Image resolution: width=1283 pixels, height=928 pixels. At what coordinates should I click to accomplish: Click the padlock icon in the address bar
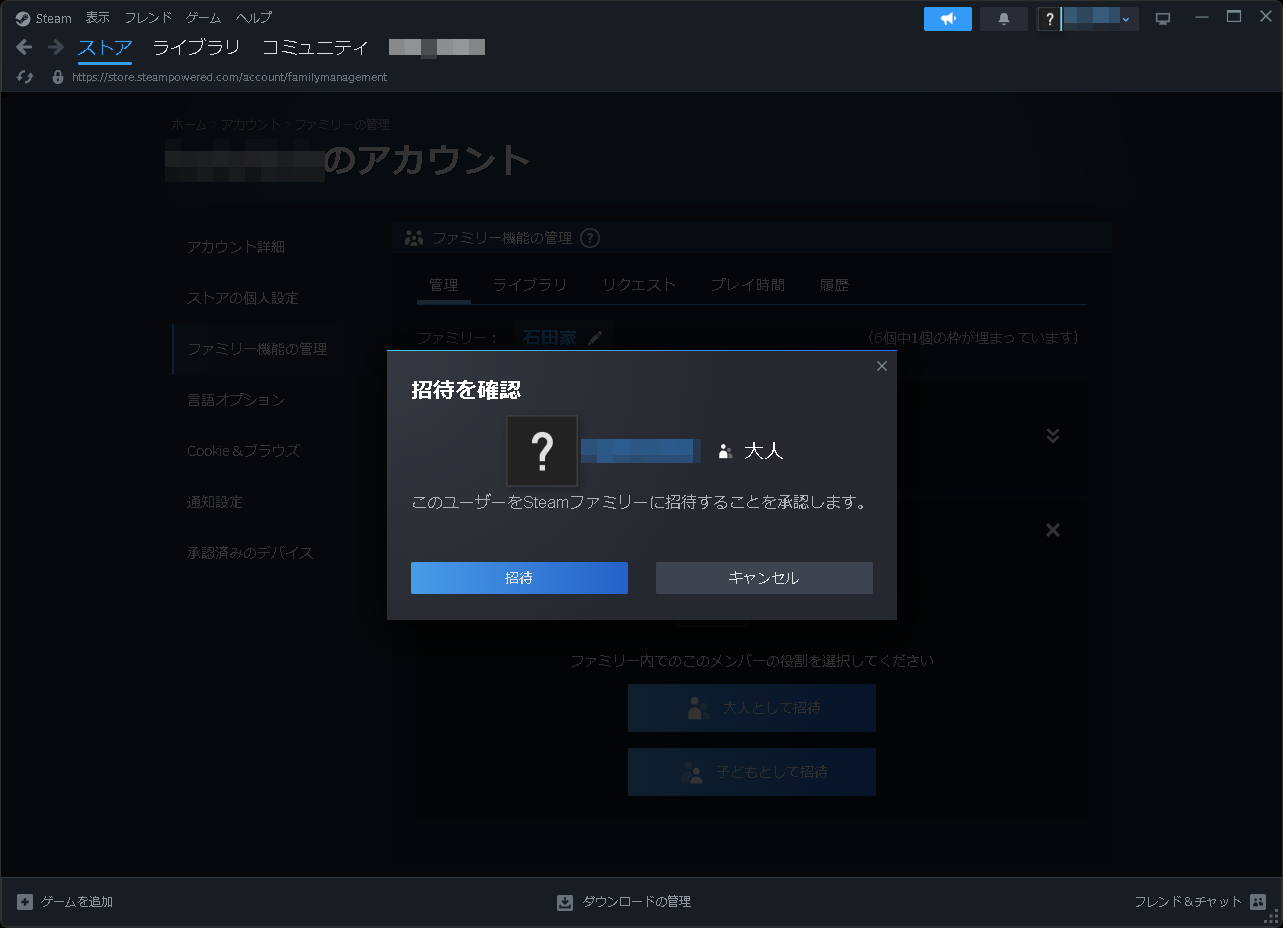click(57, 76)
